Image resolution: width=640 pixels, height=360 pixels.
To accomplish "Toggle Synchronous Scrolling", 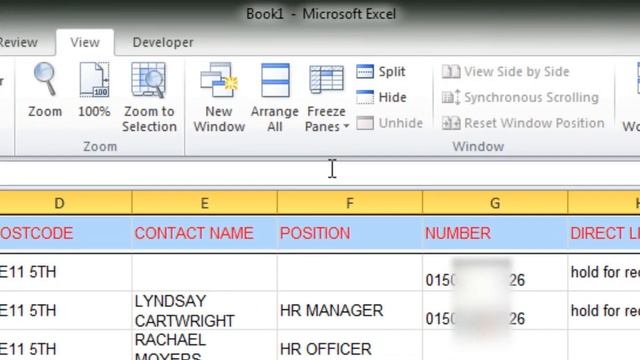I will [520, 98].
